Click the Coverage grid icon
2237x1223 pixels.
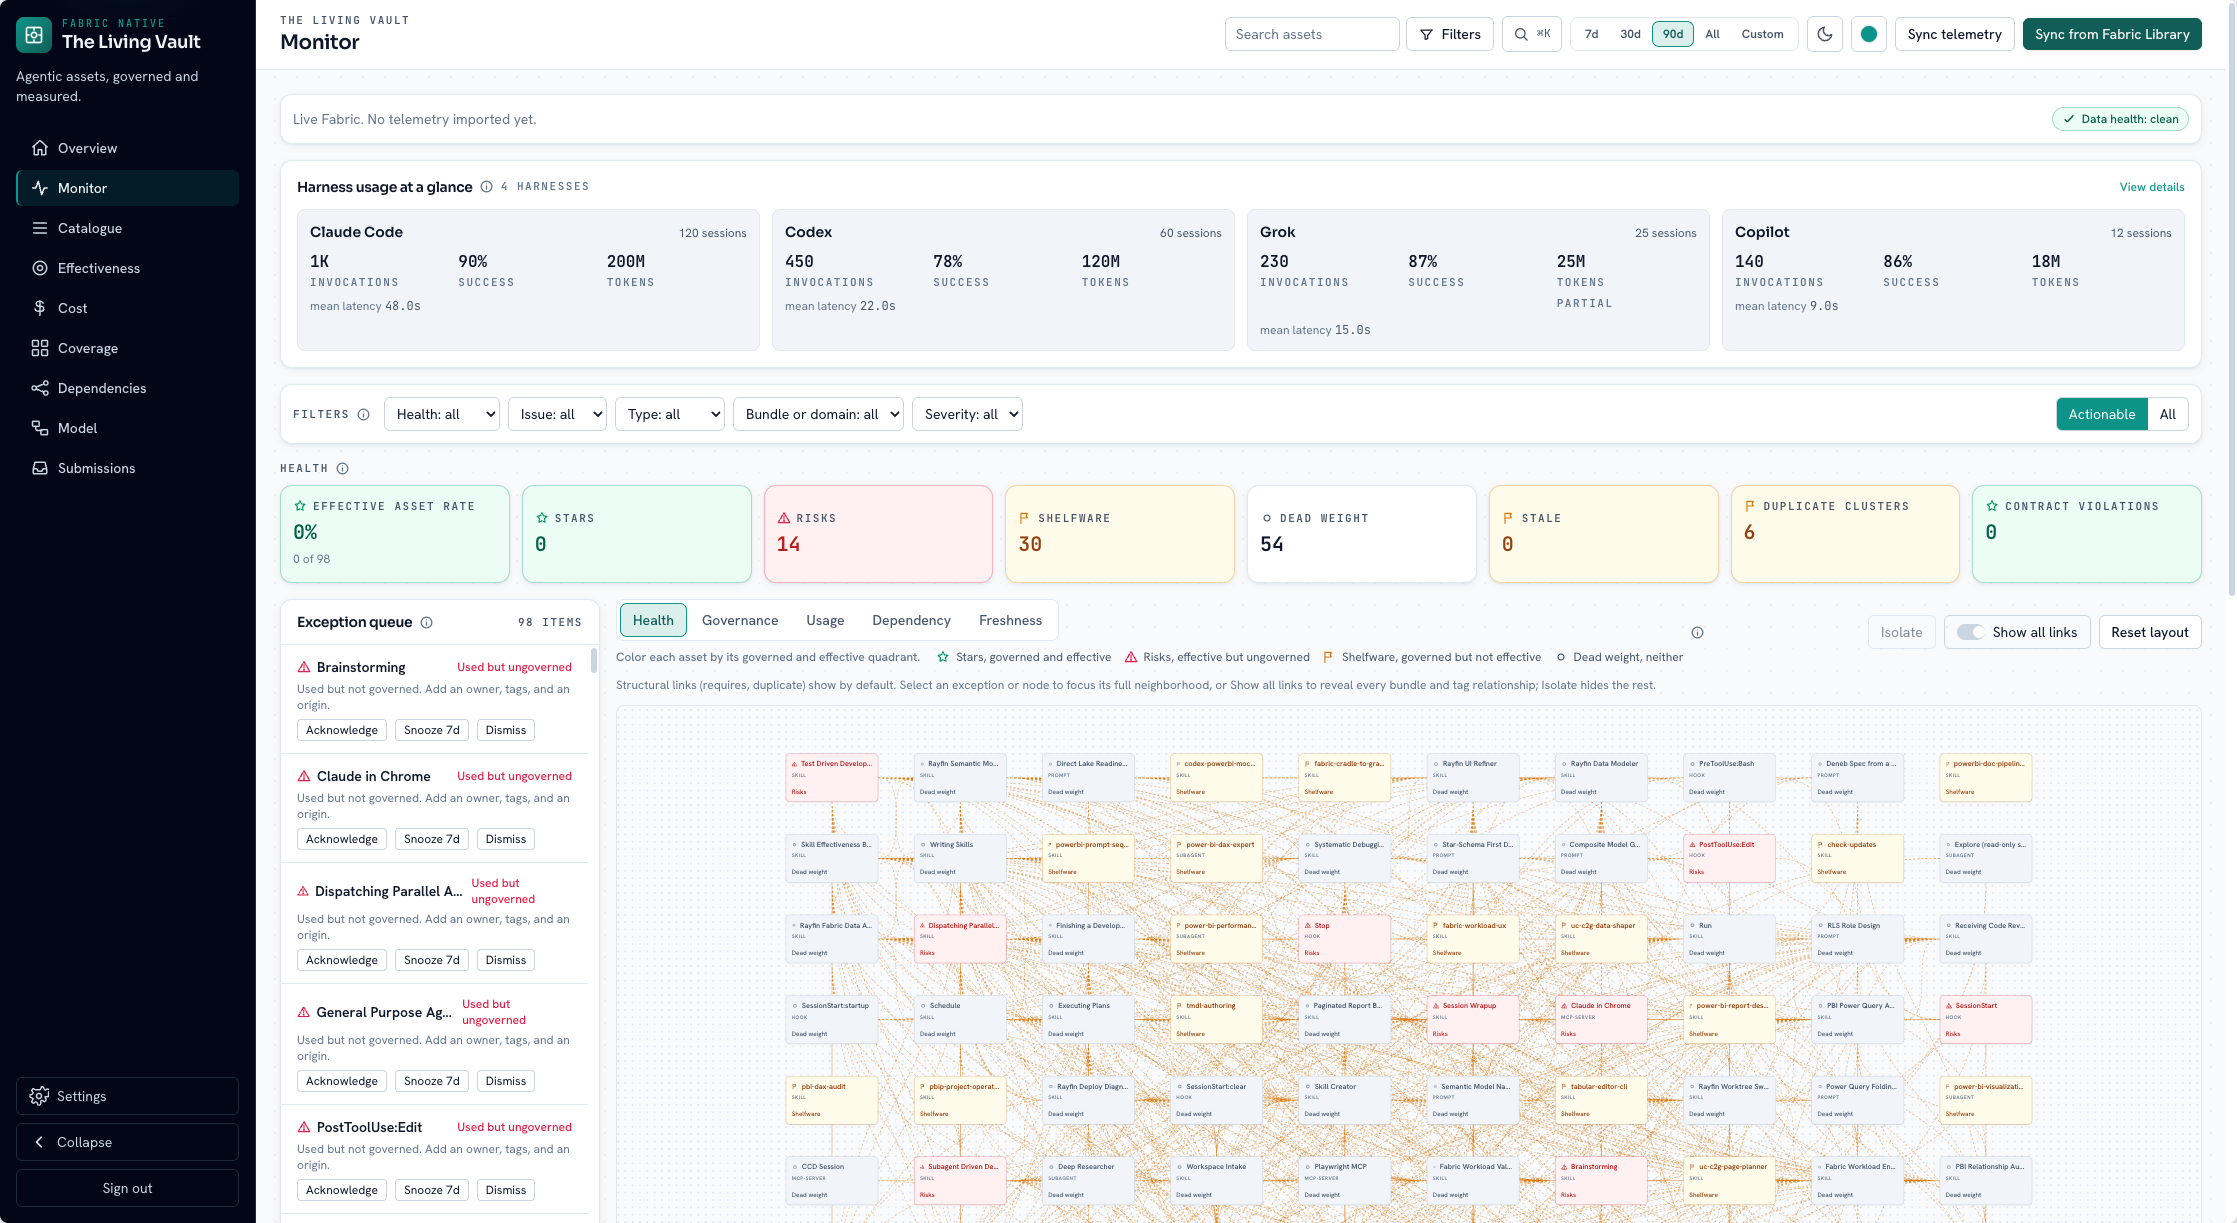tap(40, 348)
